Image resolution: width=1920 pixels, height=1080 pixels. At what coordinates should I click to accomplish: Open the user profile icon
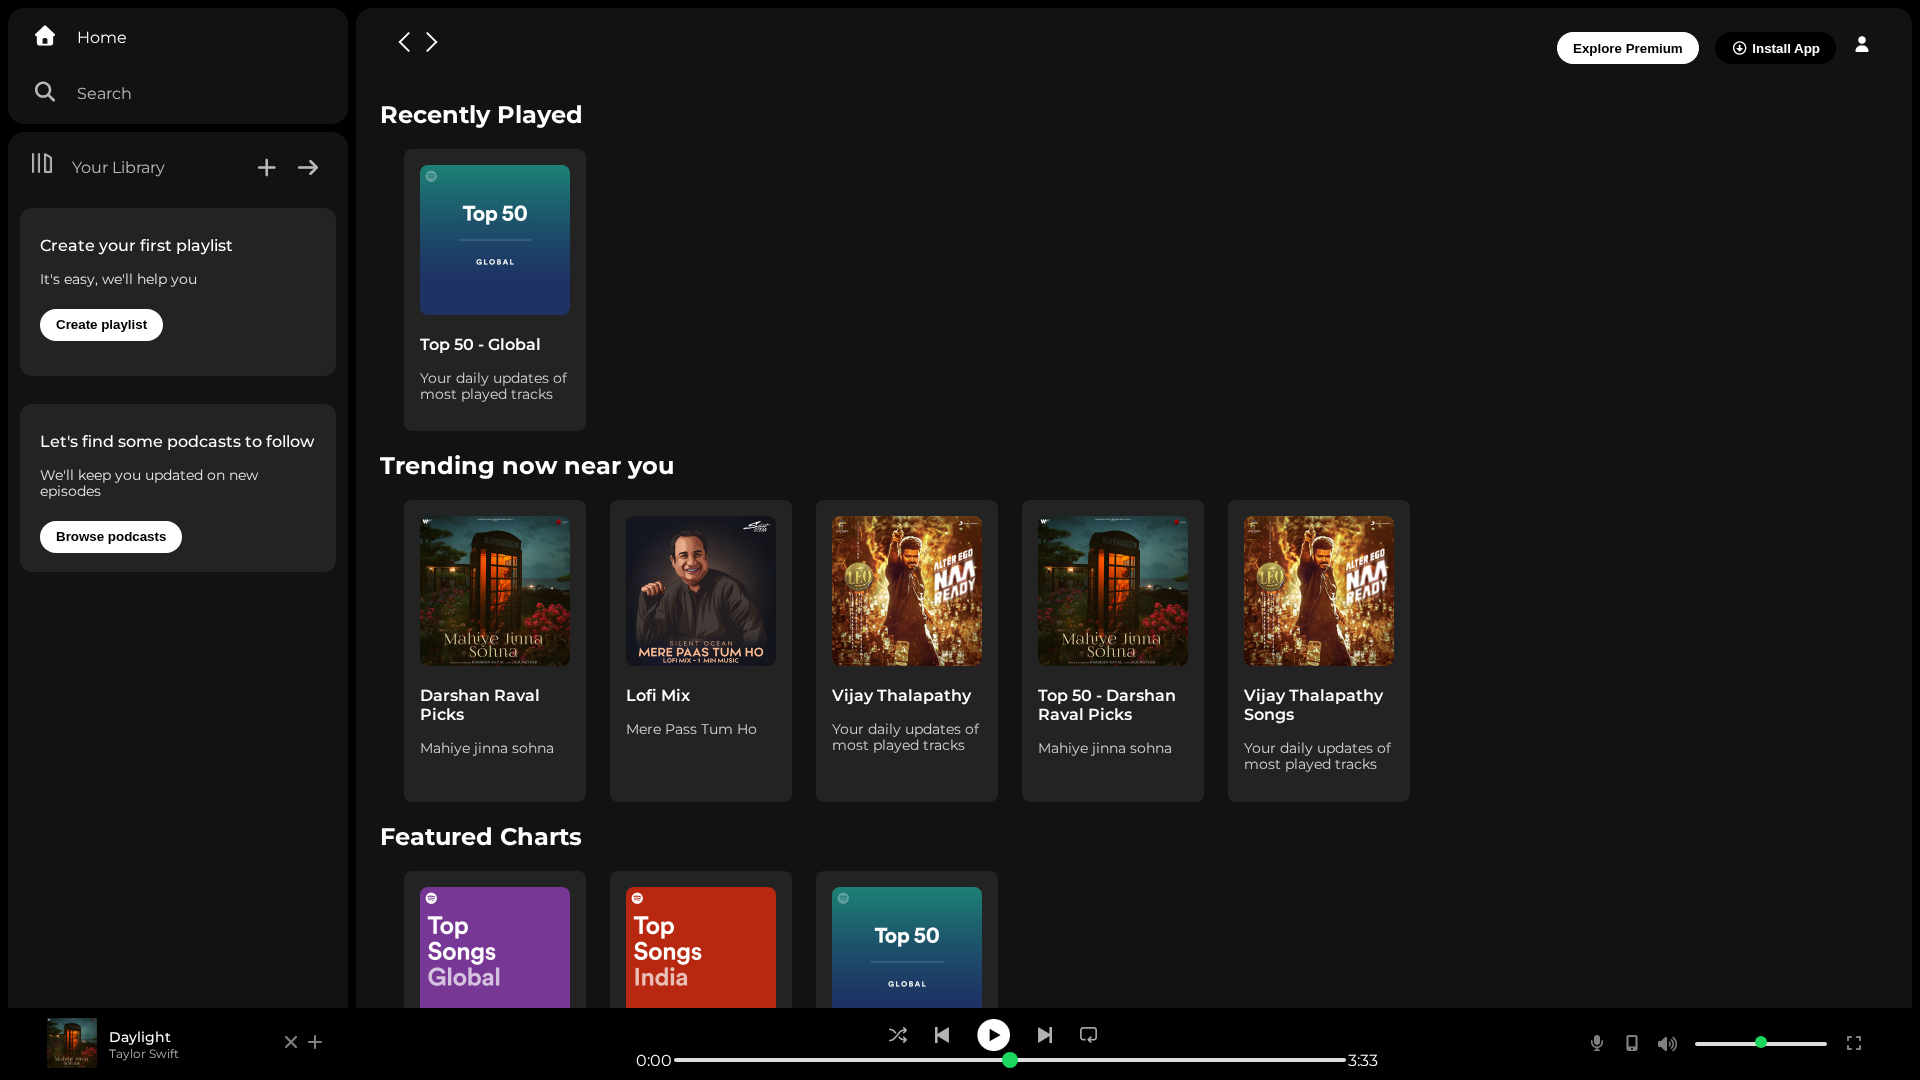[x=1862, y=45]
